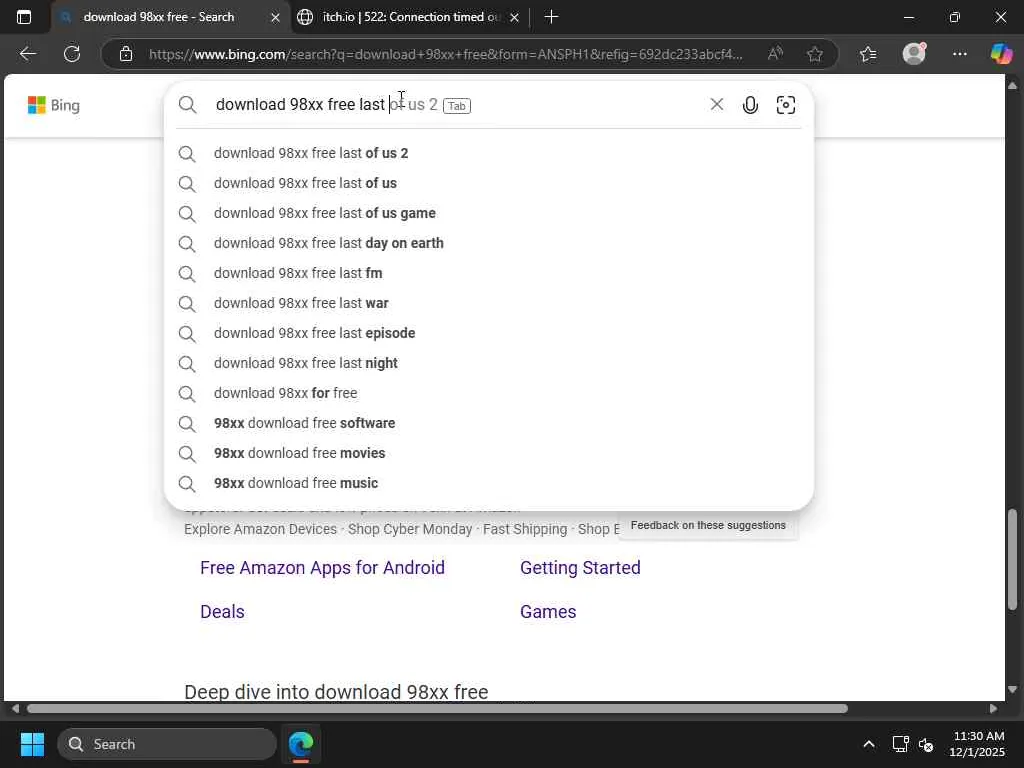Open the Getting Started link
The height and width of the screenshot is (768, 1024).
pos(580,568)
